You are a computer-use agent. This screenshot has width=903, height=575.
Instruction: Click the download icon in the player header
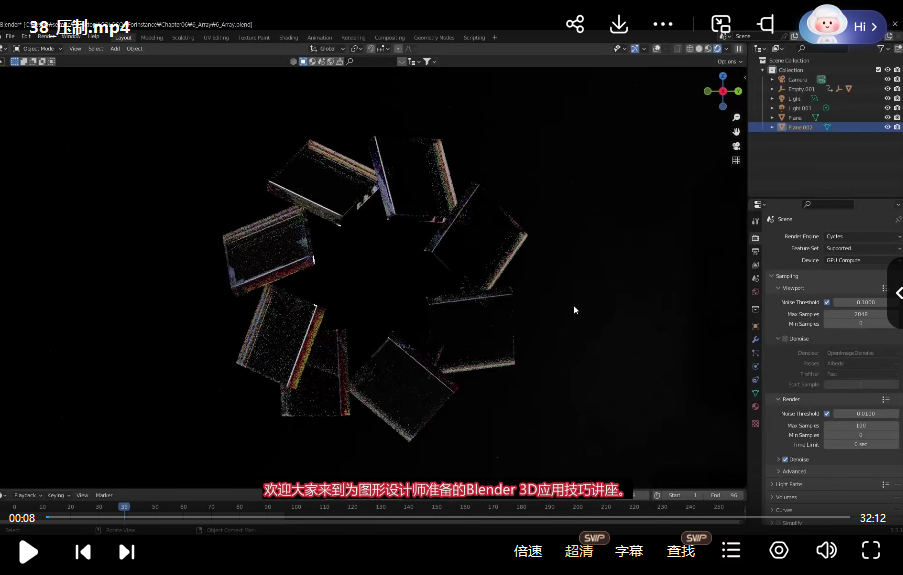619,24
